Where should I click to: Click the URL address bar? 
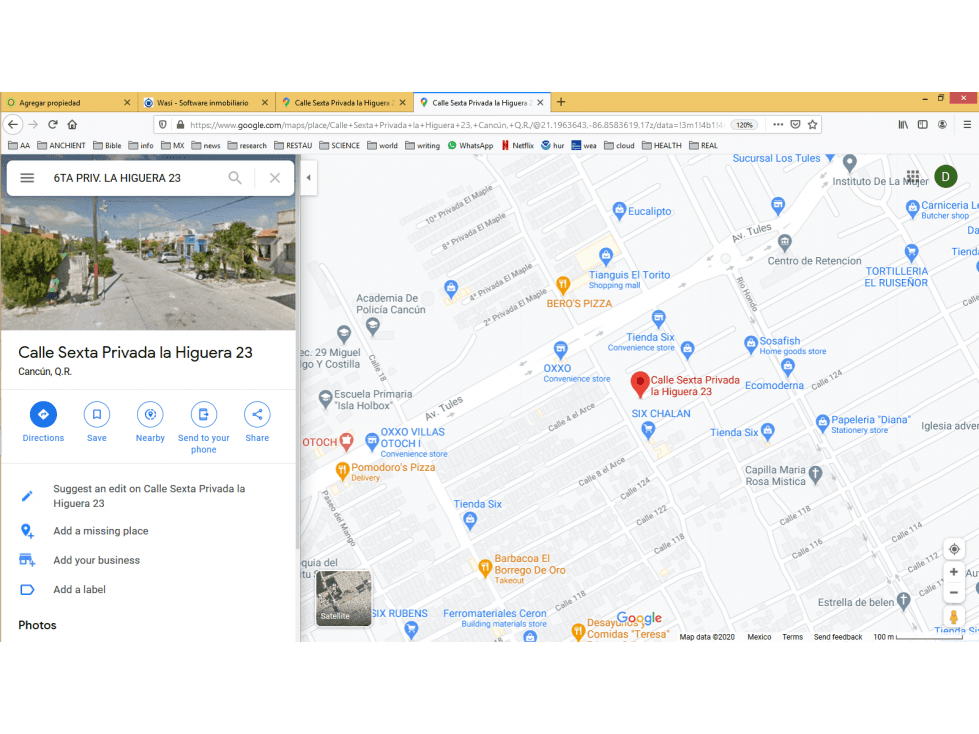coord(456,125)
